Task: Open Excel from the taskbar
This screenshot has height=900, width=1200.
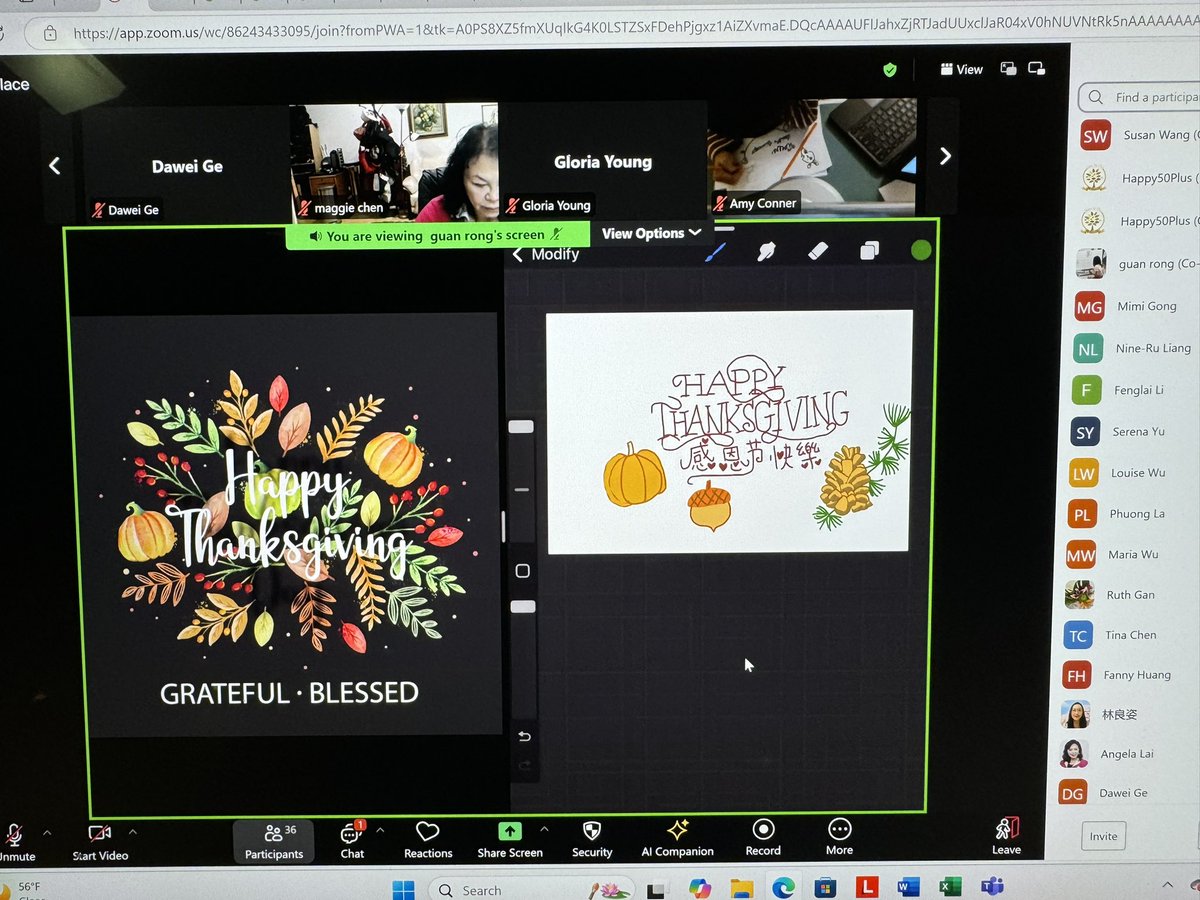Action: (x=950, y=887)
